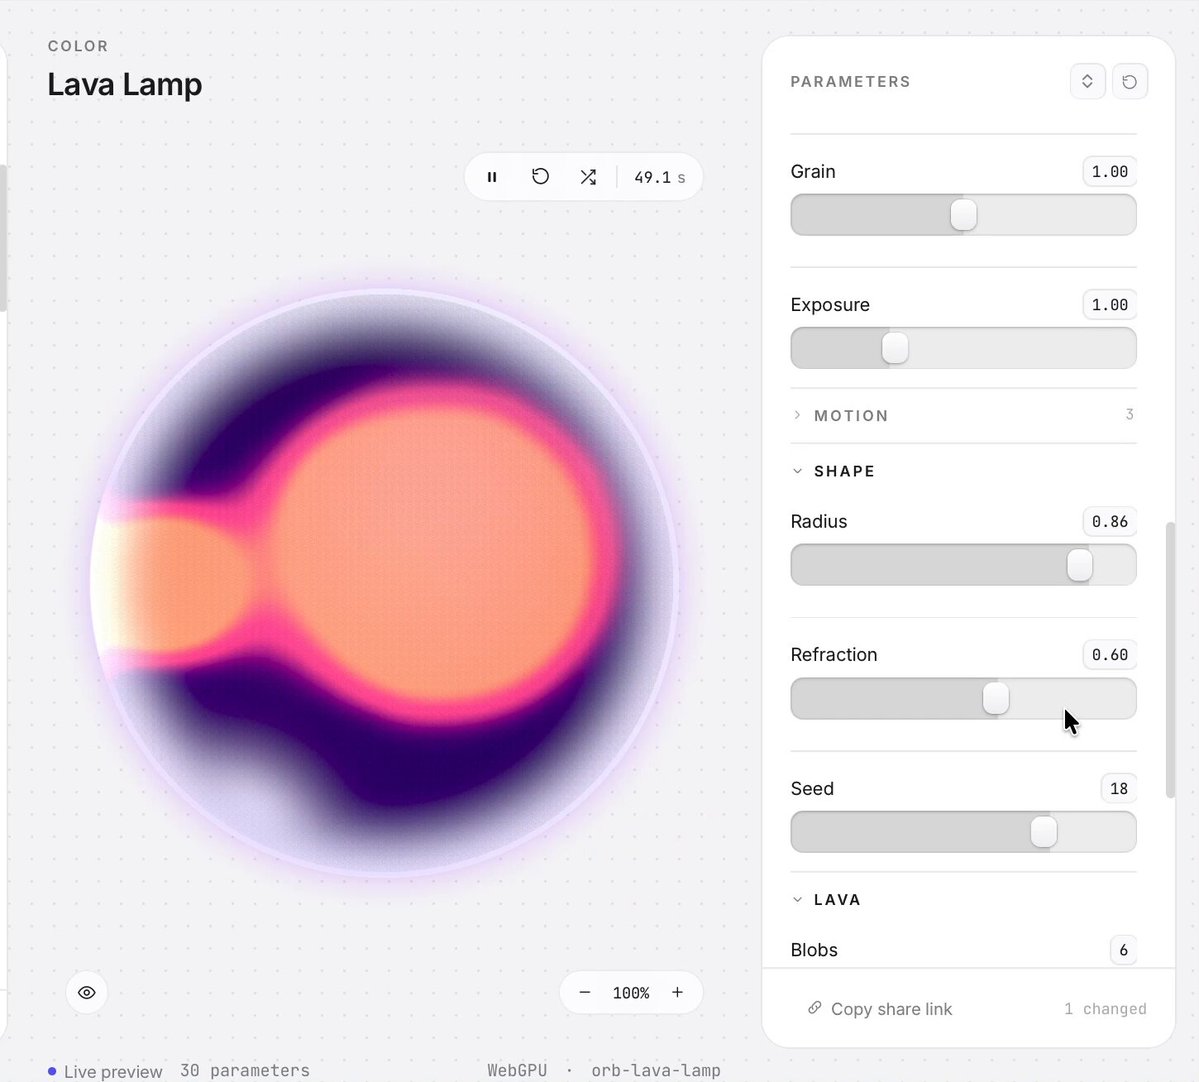This screenshot has width=1199, height=1082.
Task: Move the Refraction slider handle
Action: click(x=996, y=699)
